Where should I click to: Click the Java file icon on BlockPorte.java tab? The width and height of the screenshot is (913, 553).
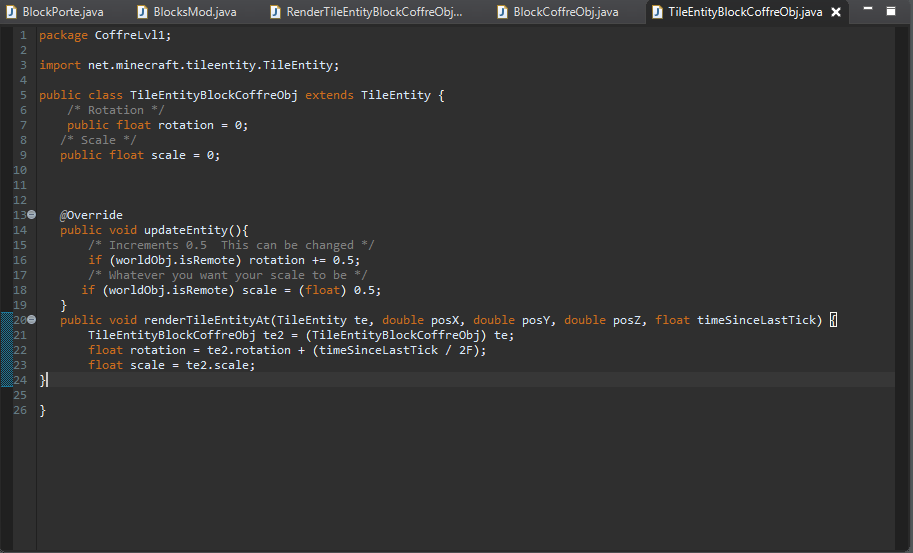pos(12,12)
